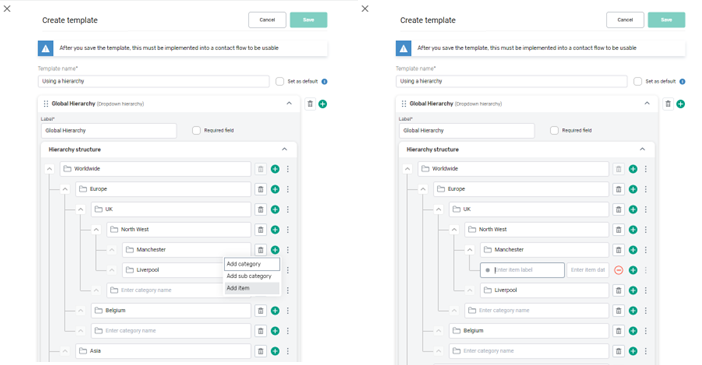
Task: Collapse Global Hierarchy section in right panel
Action: click(x=647, y=103)
